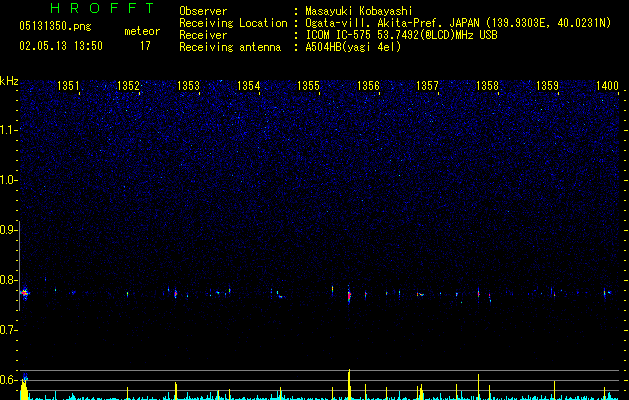
Task: Click the meteor count label
Action: (x=142, y=31)
